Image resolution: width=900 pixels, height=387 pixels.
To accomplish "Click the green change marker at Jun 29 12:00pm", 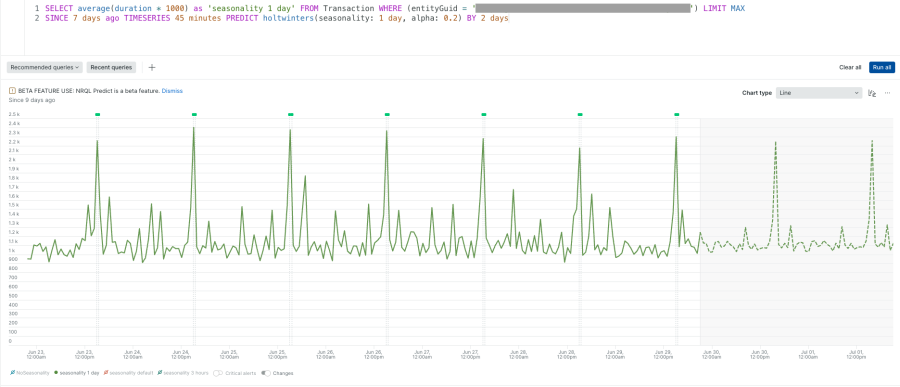I will [677, 115].
